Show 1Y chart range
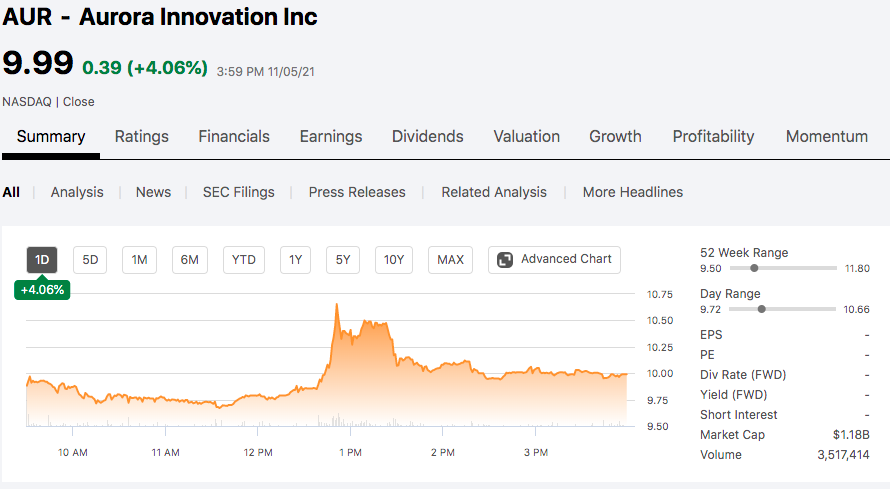The width and height of the screenshot is (890, 489). click(295, 260)
